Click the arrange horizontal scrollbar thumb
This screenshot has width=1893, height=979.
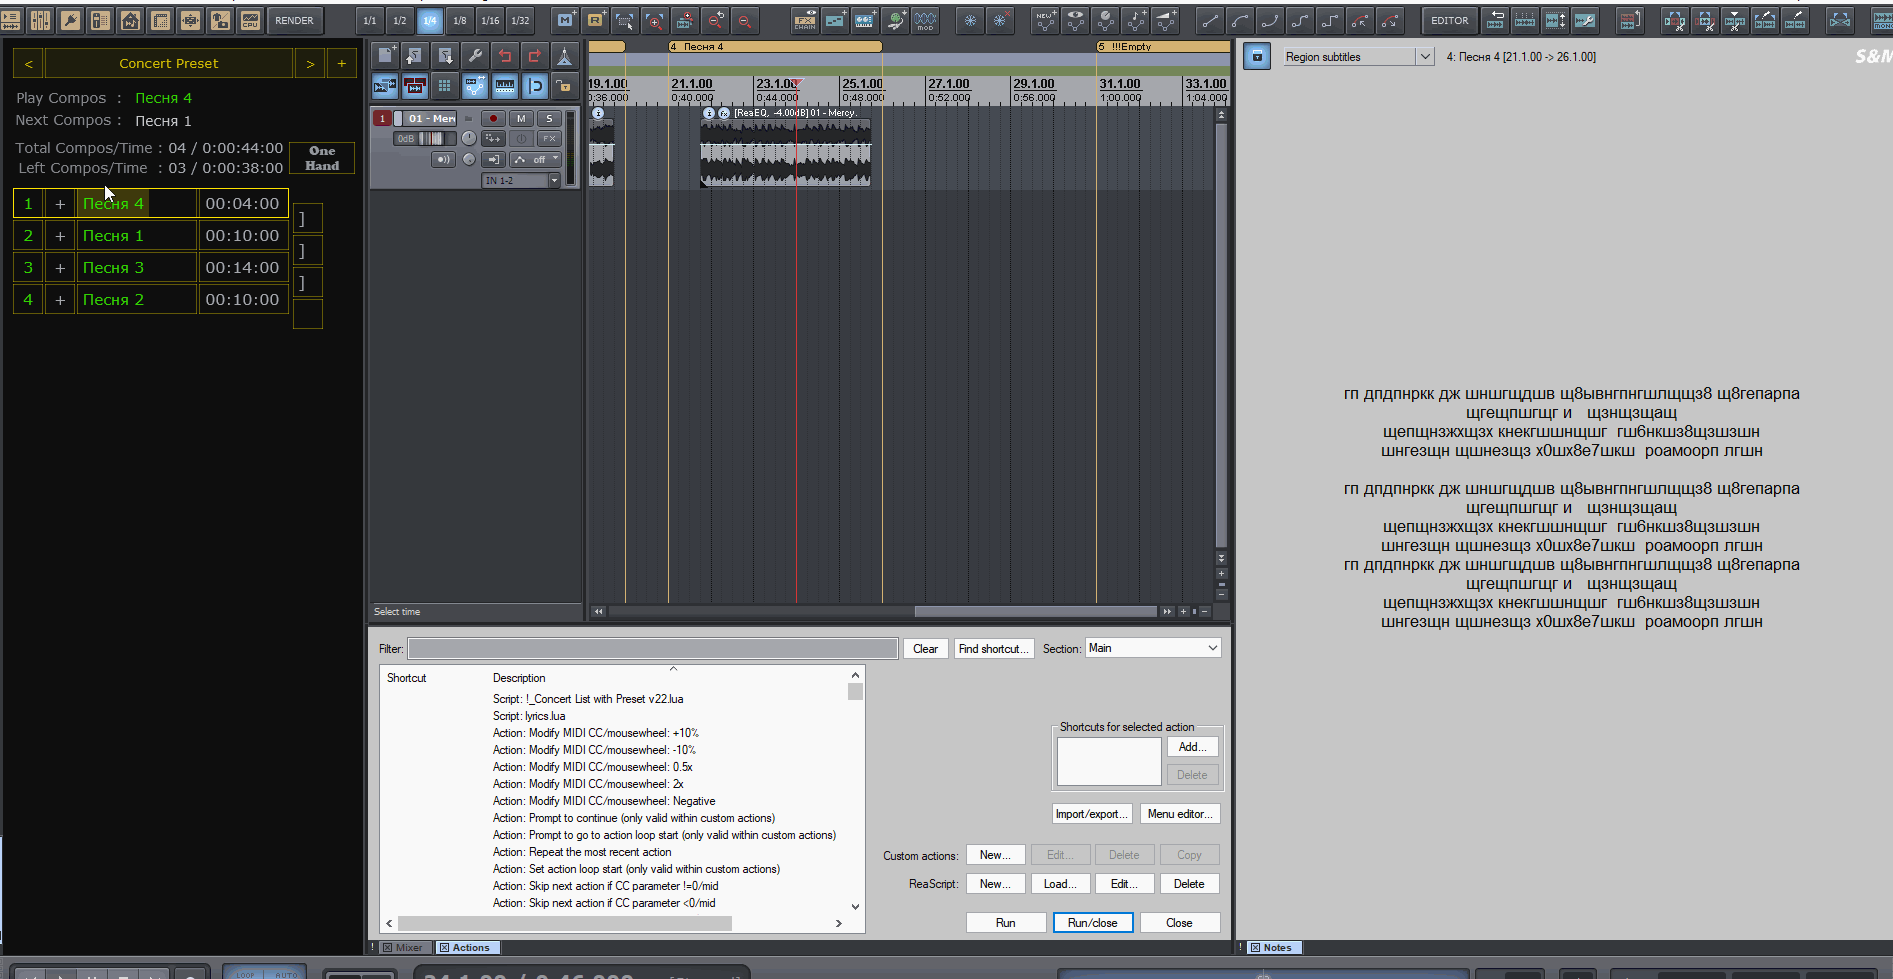point(1036,611)
